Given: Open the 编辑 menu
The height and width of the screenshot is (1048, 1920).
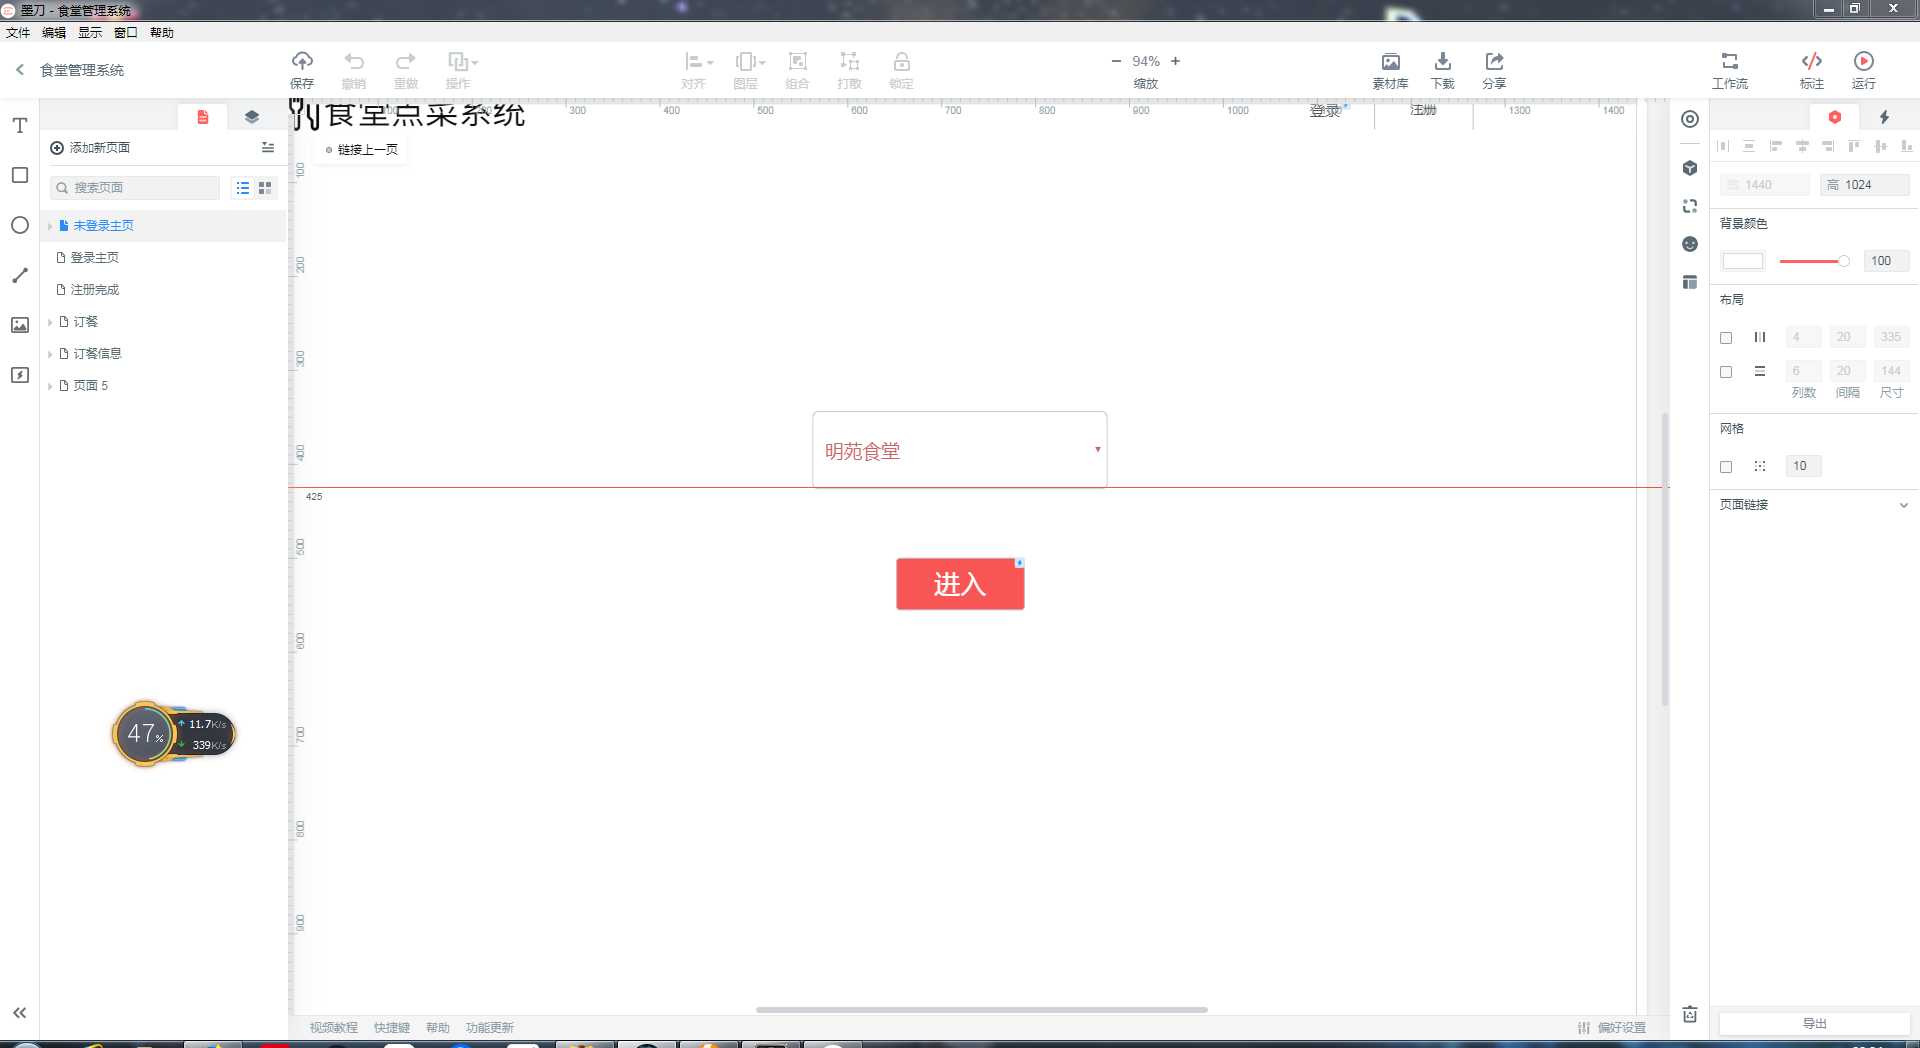Looking at the screenshot, I should tap(54, 33).
